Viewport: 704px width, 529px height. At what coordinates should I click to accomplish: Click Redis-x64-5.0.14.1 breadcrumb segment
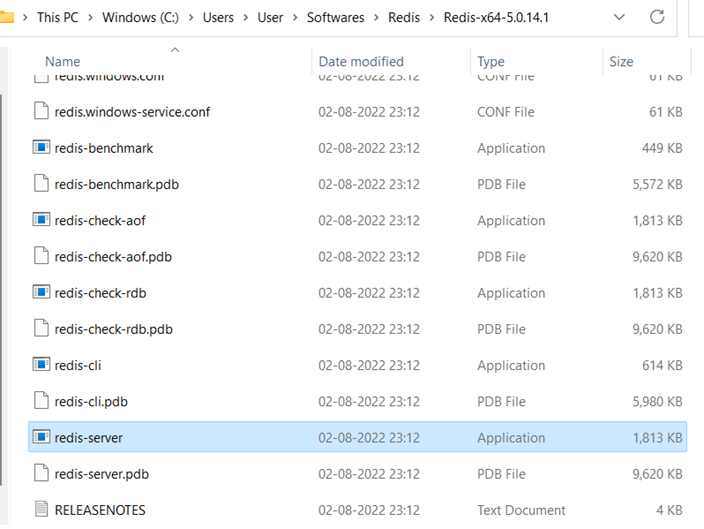(x=497, y=18)
